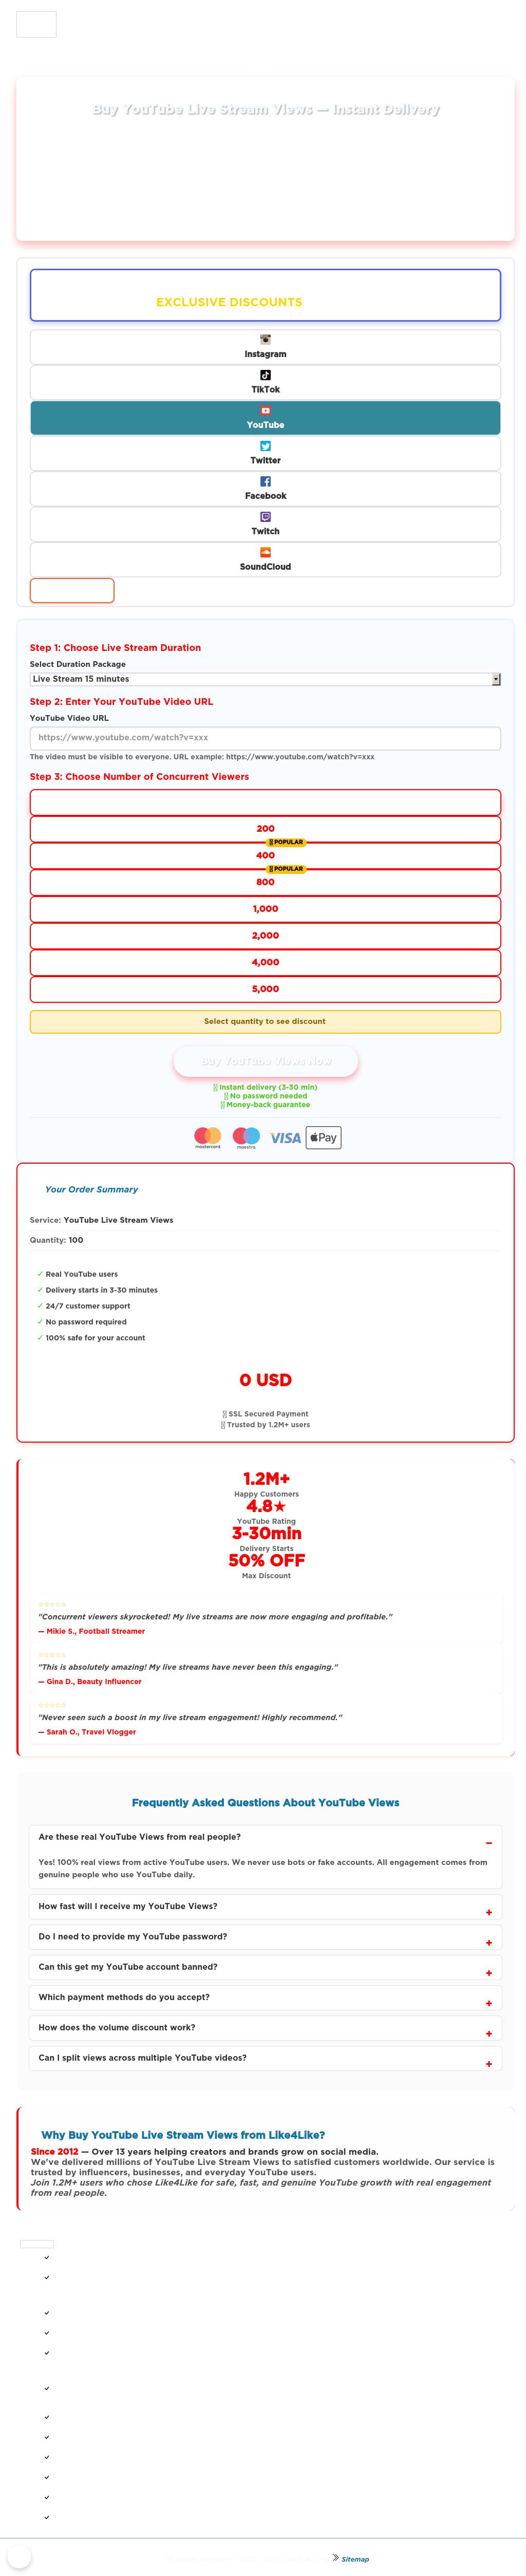
Task: Expand "How fast will I receive" FAQ
Action: (265, 1907)
